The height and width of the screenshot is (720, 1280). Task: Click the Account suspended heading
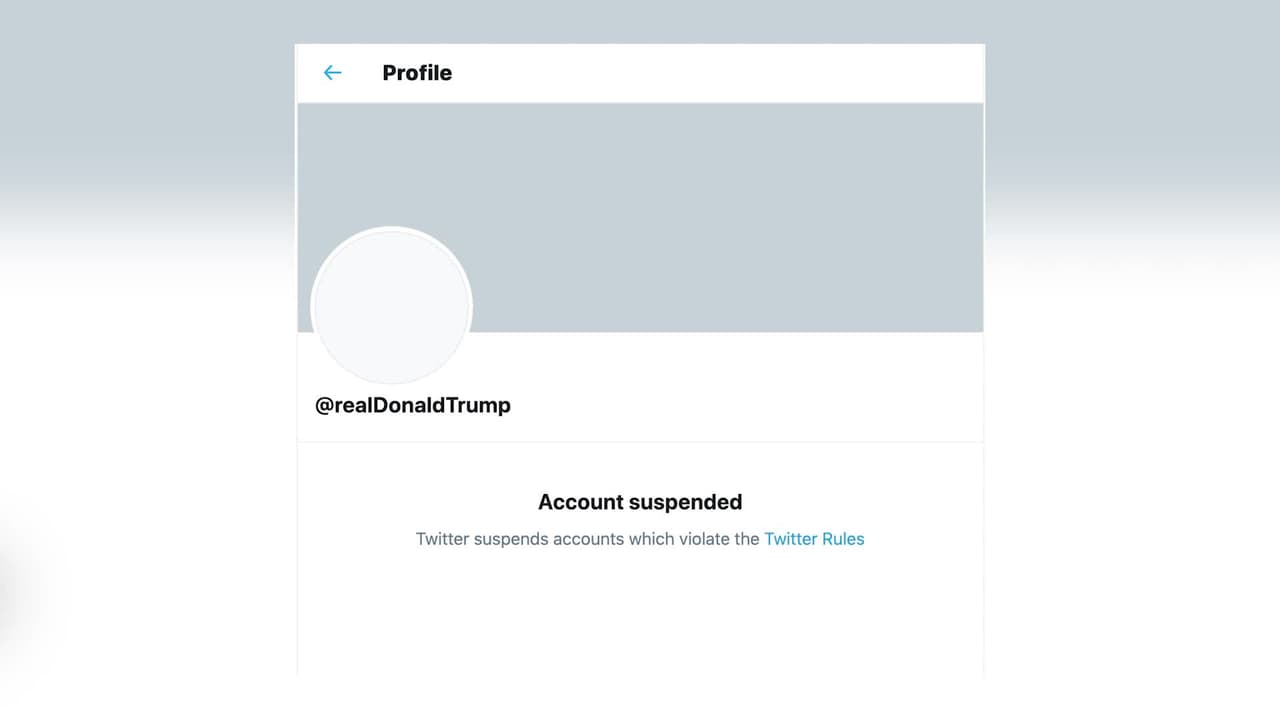[x=640, y=502]
